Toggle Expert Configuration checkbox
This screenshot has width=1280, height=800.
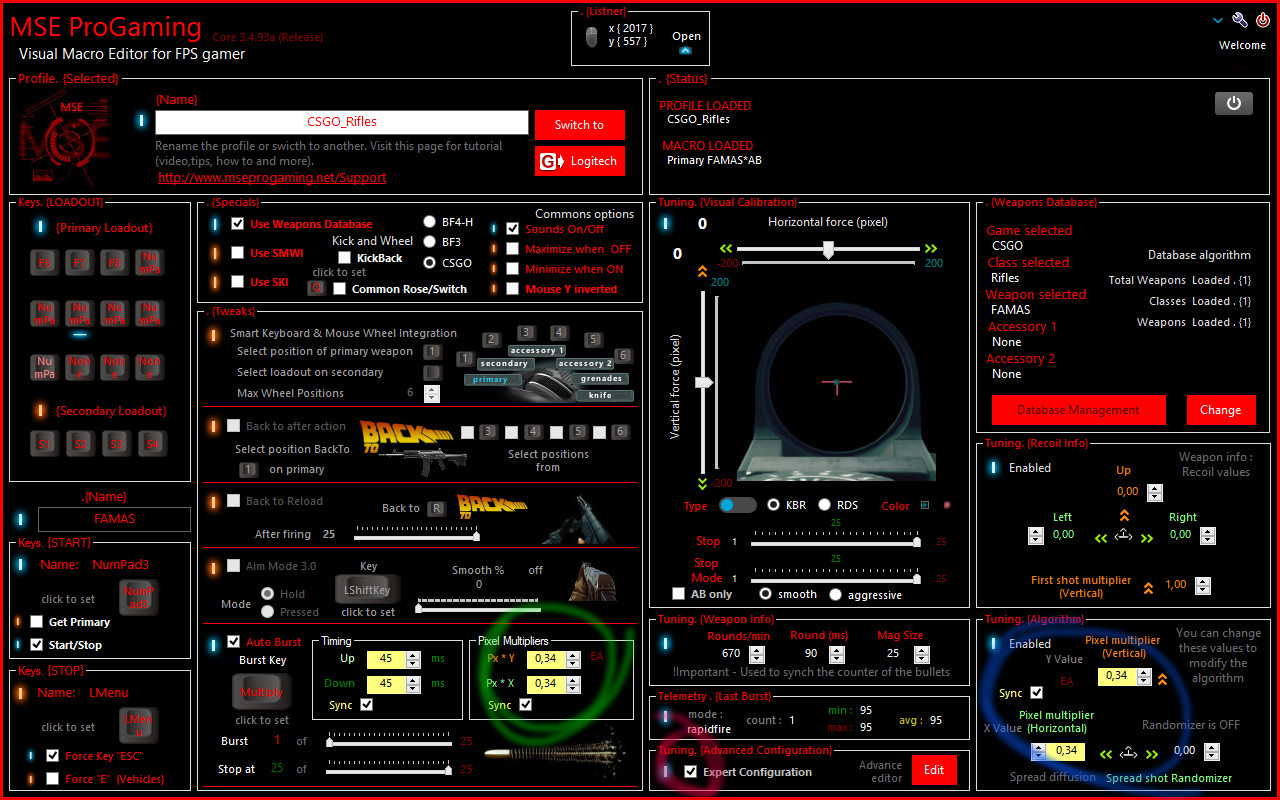point(690,772)
